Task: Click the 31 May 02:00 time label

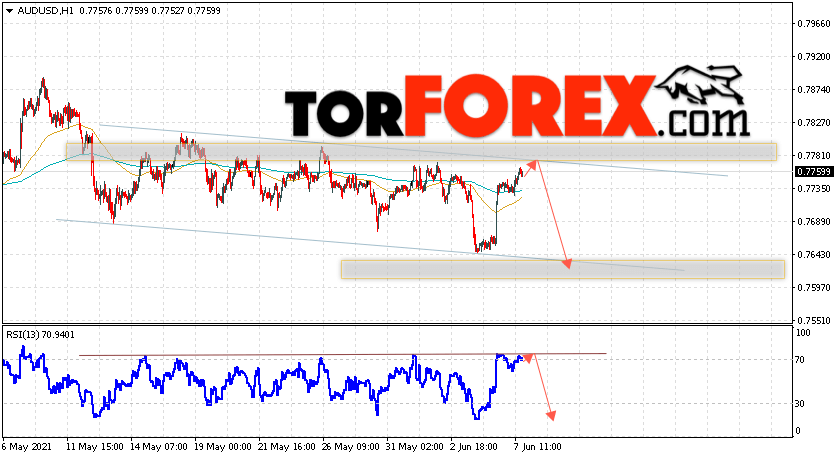Action: [x=415, y=446]
